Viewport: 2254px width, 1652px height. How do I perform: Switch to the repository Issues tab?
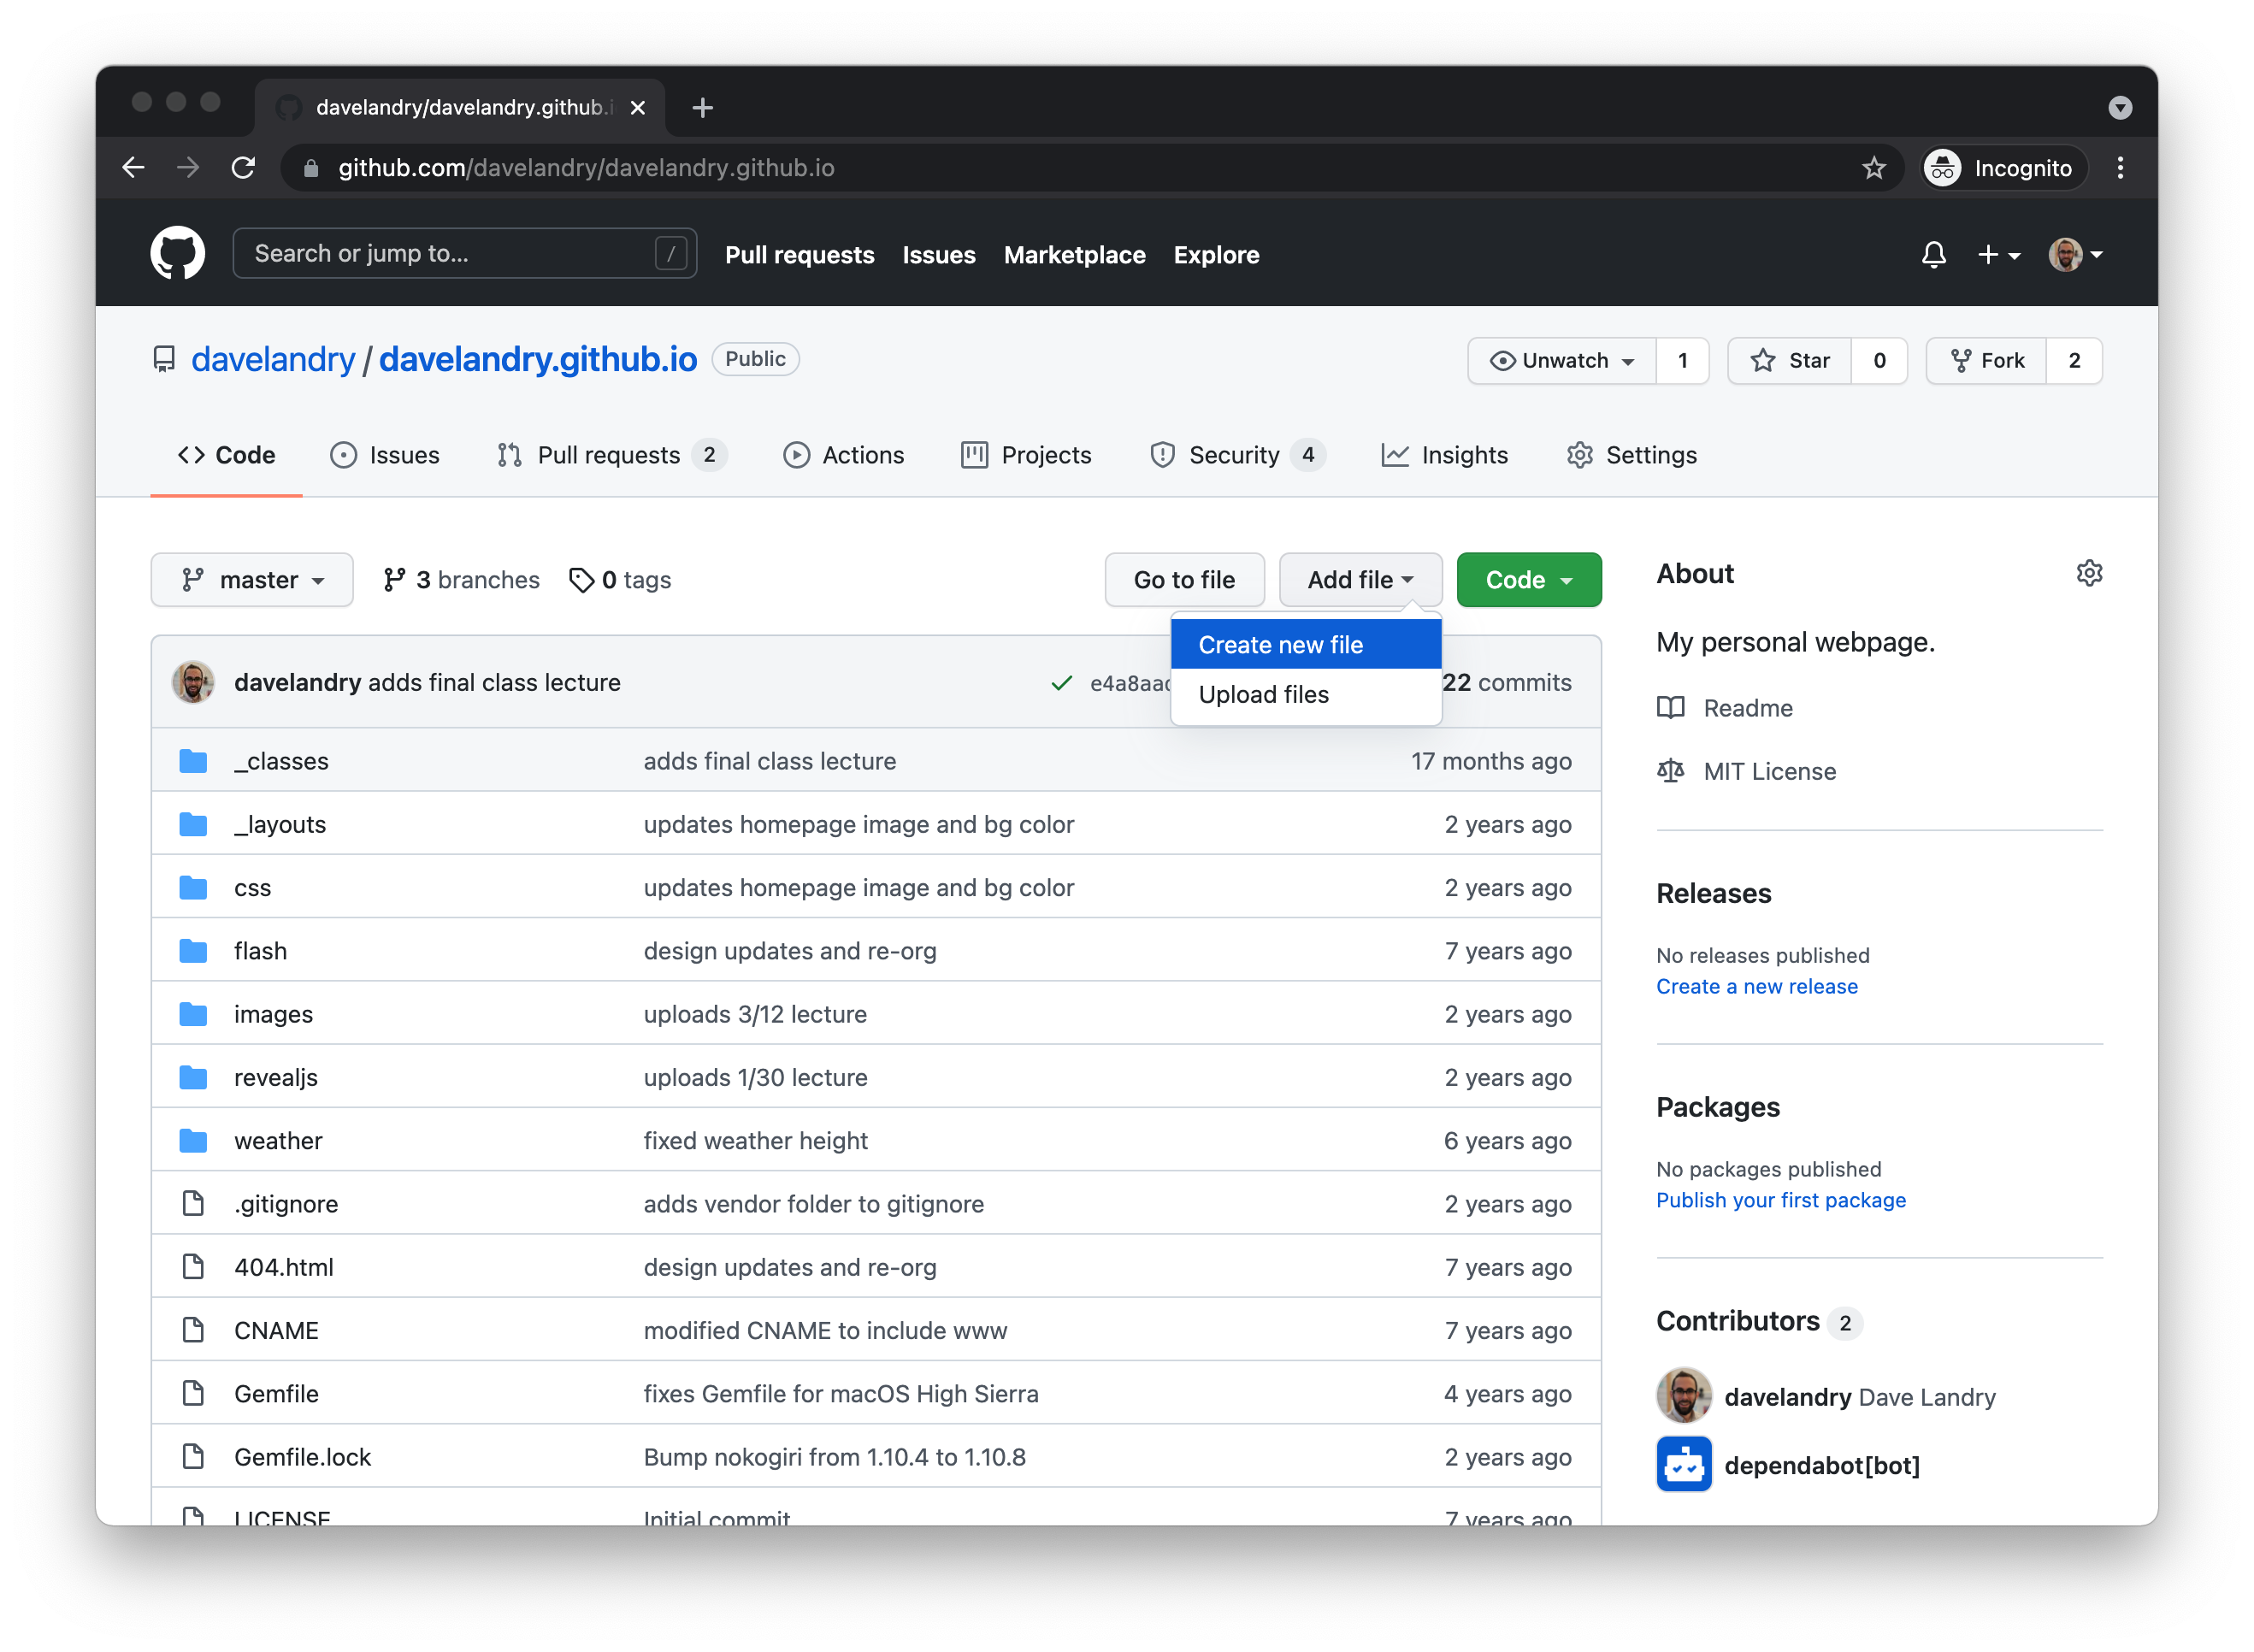tap(385, 455)
